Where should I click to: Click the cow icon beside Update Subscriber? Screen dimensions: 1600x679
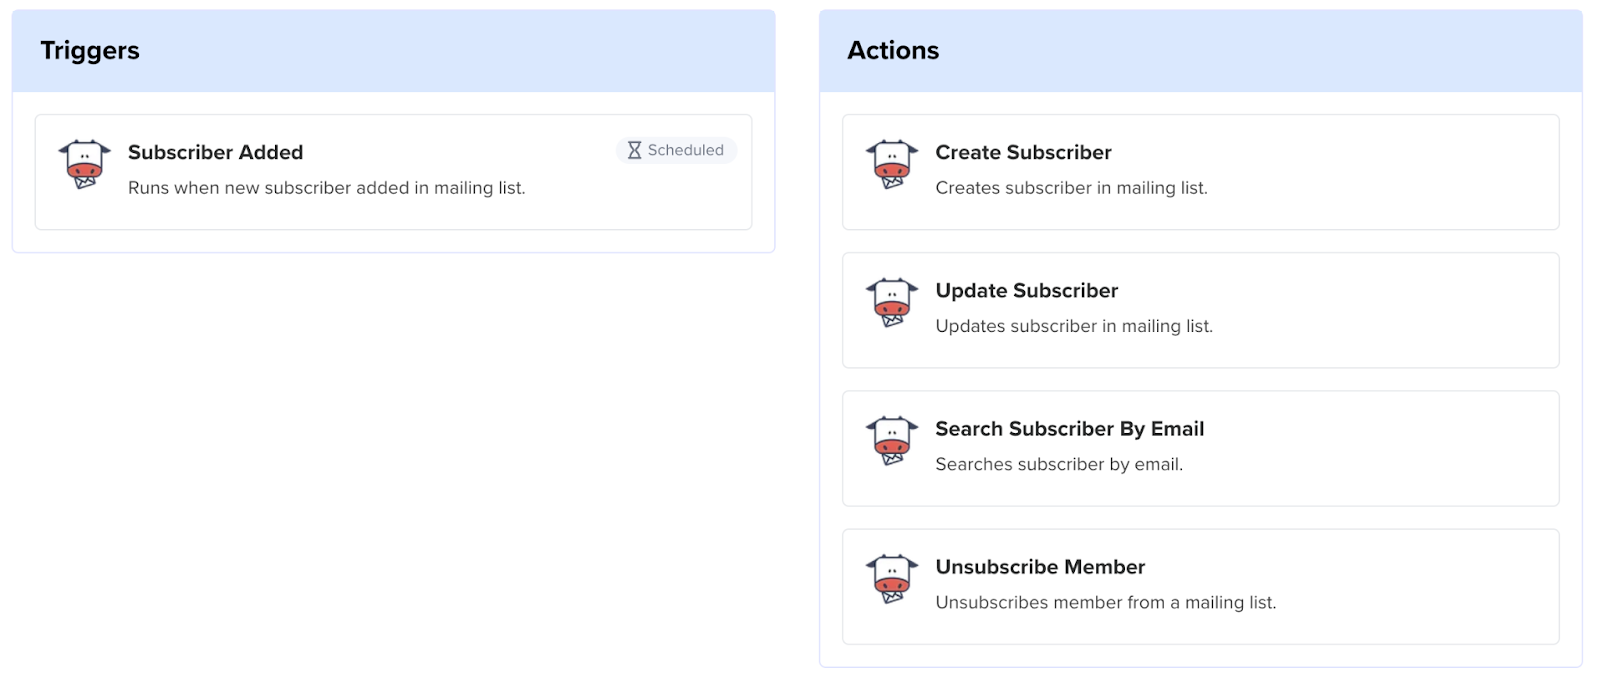891,302
